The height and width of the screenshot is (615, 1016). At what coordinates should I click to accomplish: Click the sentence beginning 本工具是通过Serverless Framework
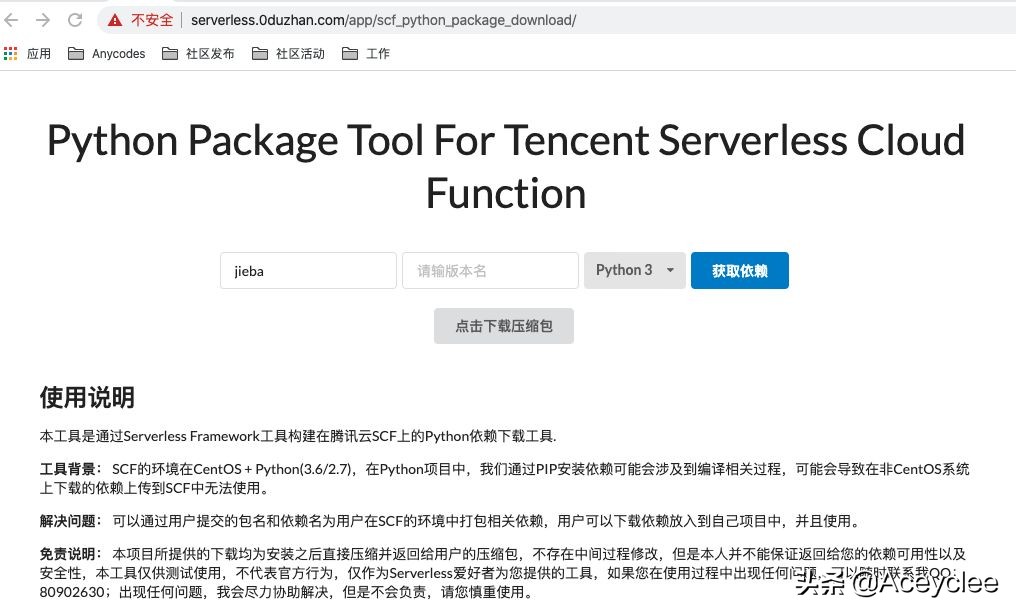point(298,436)
